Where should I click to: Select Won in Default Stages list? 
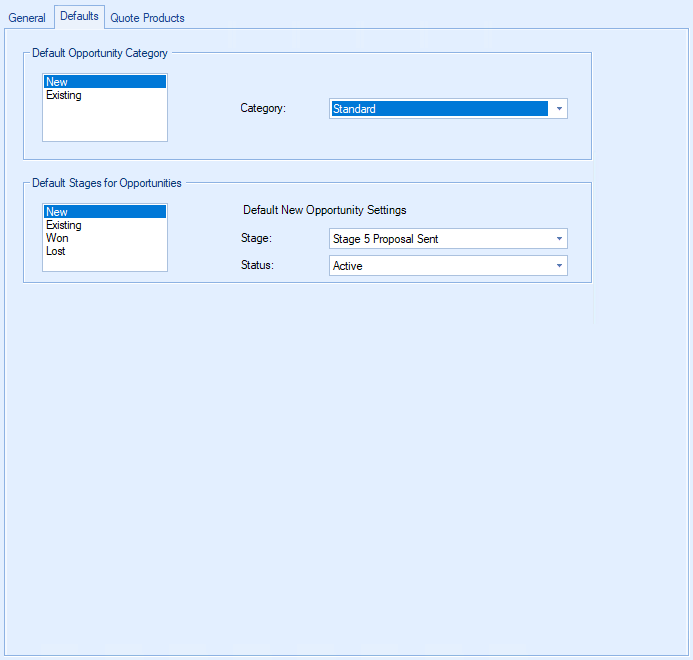point(57,239)
